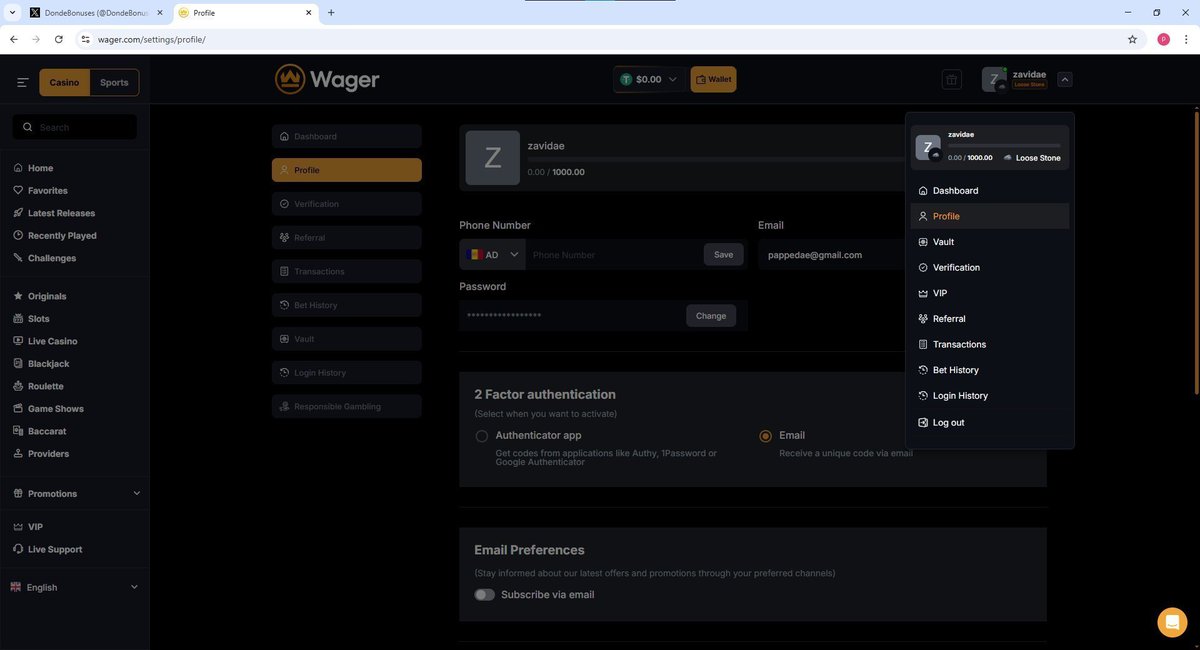Open Transactions in settings side list
Viewport: 1200px width, 650px height.
tap(347, 271)
